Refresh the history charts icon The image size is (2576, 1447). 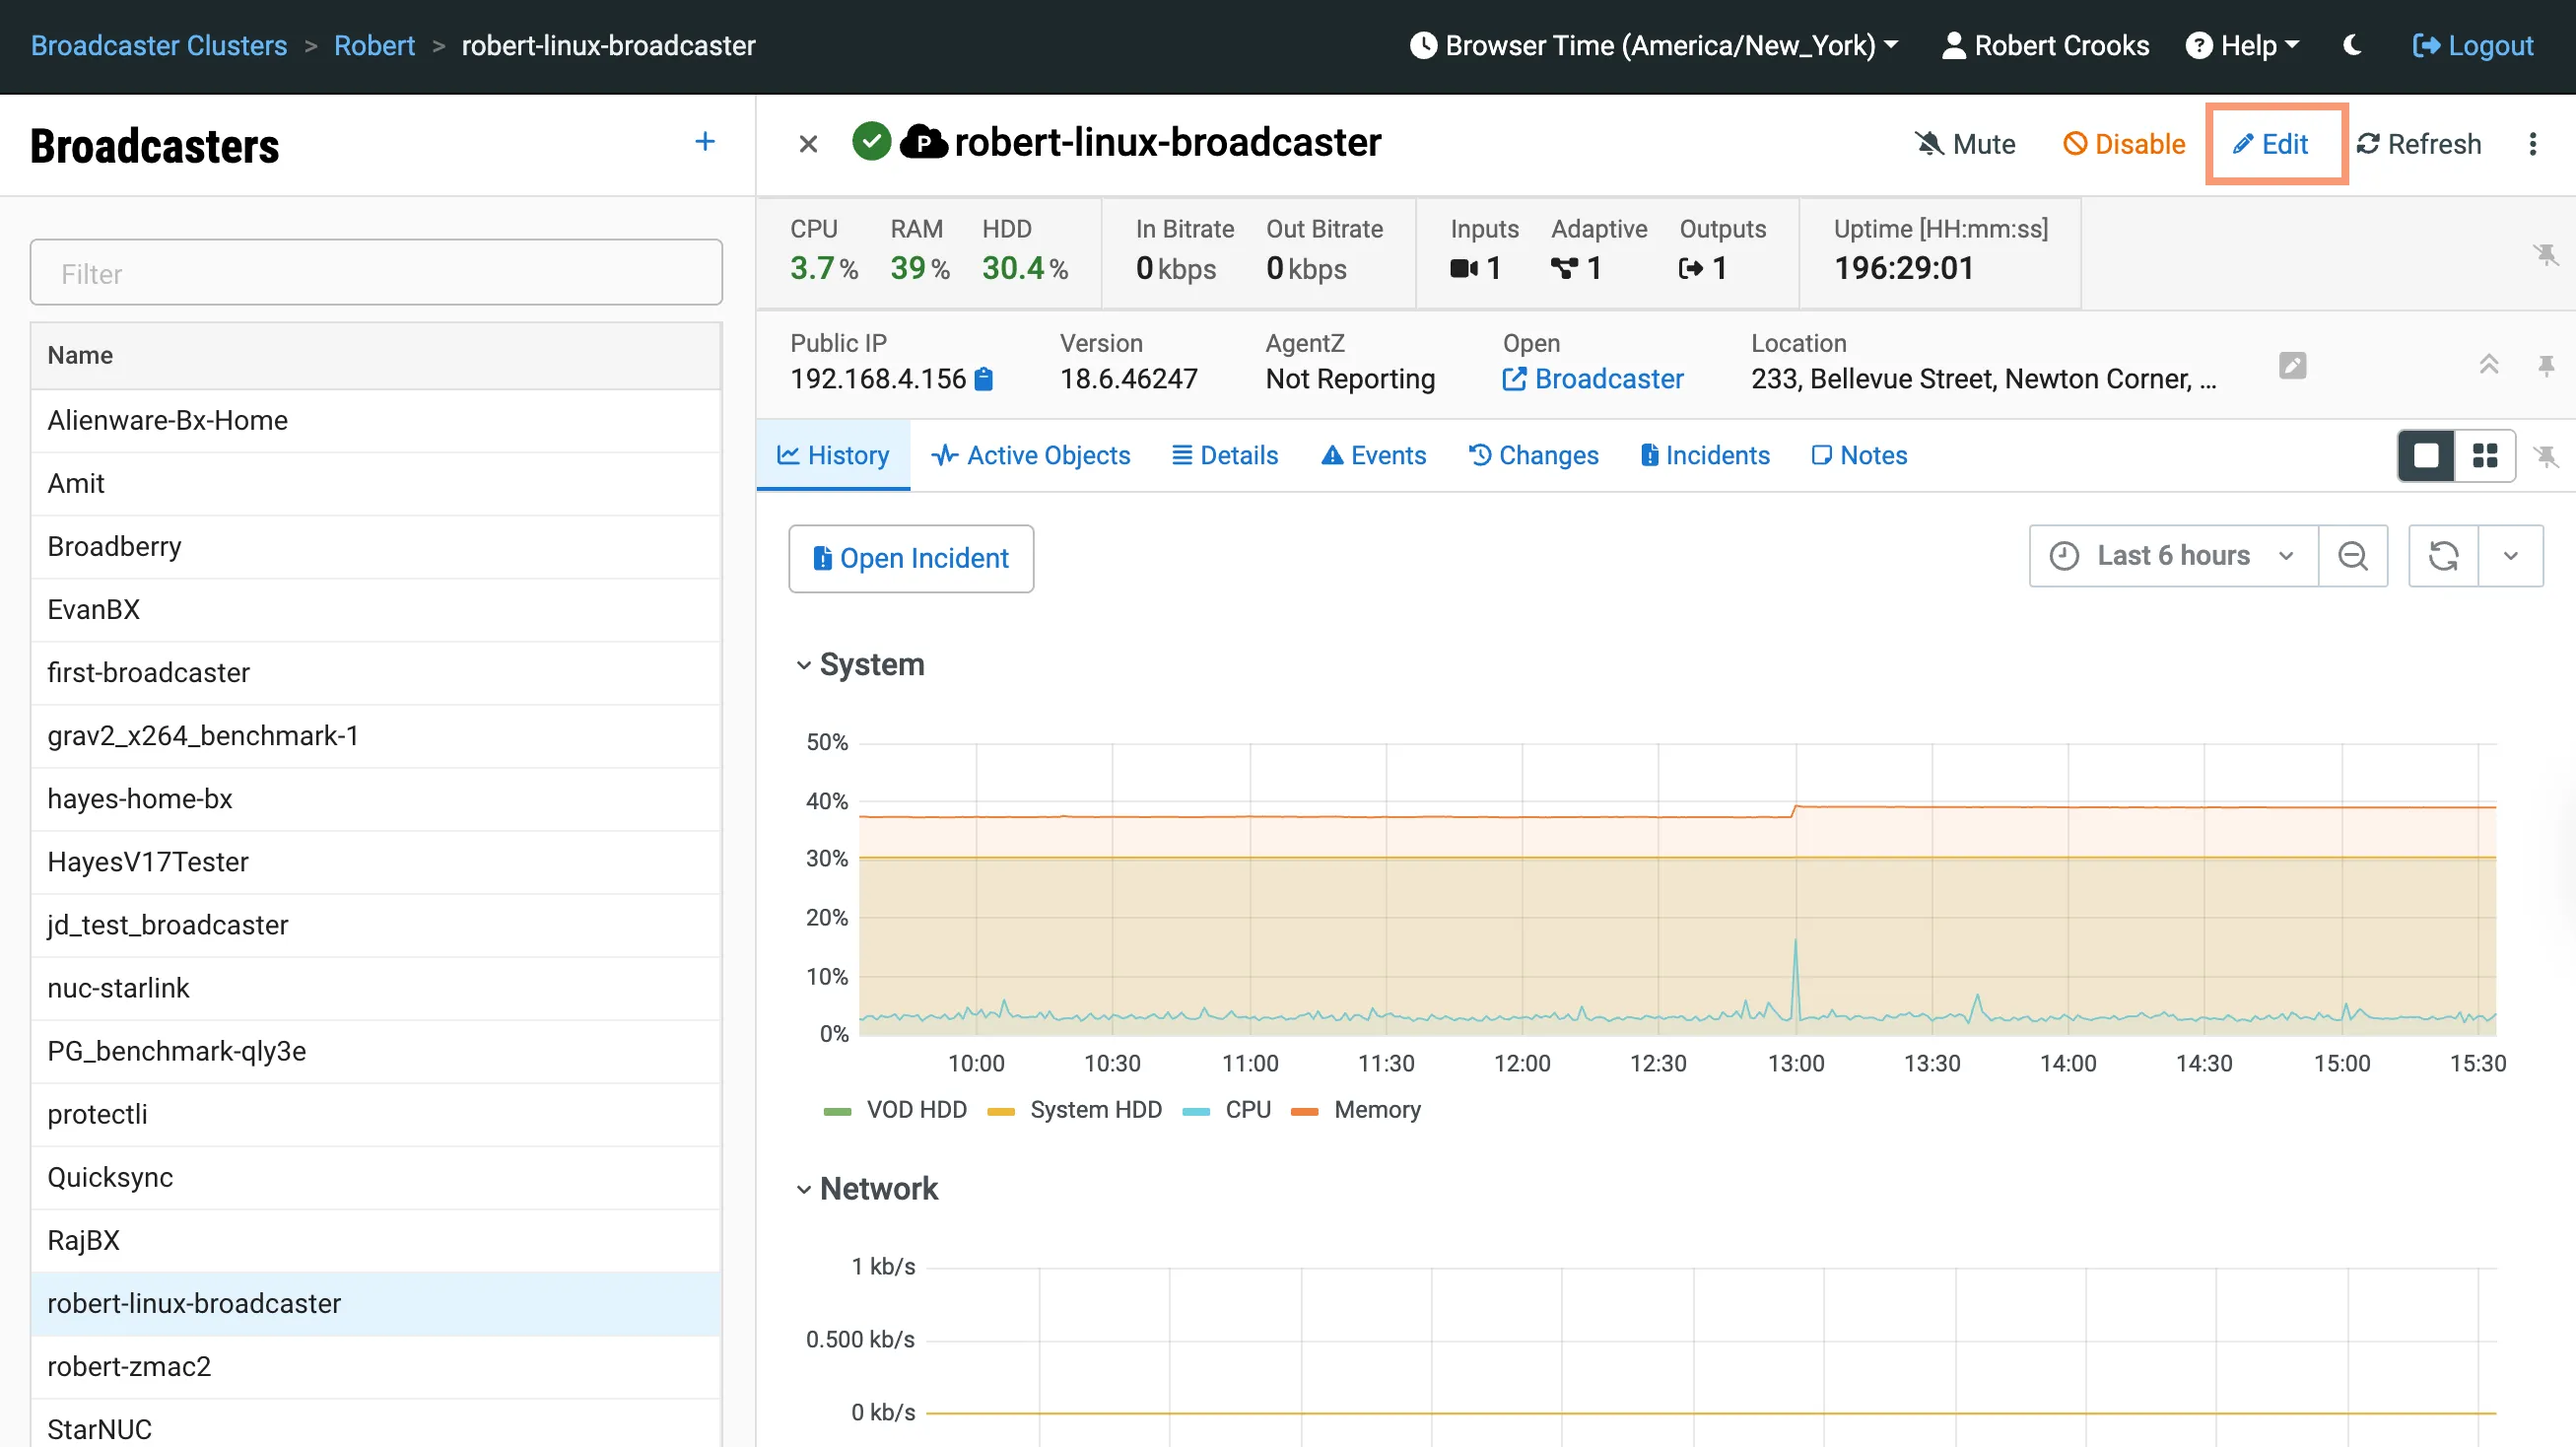[2443, 556]
